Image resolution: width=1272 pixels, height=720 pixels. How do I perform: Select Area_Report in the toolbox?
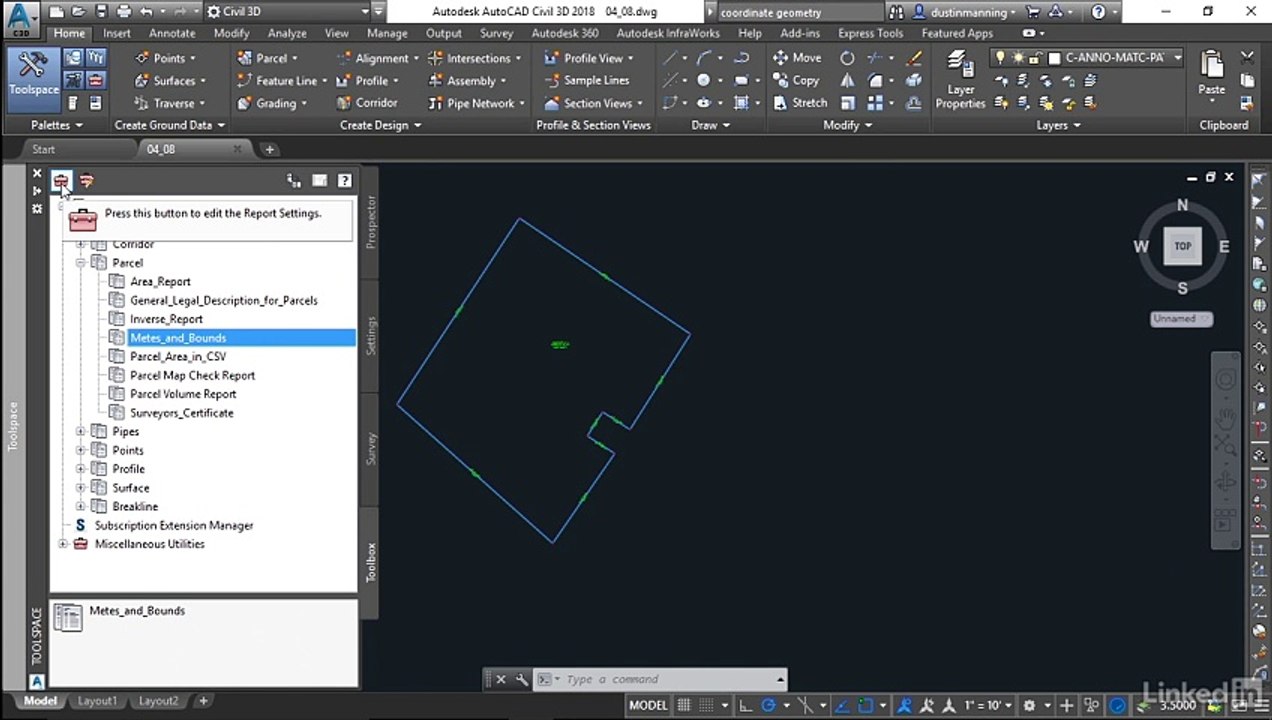point(160,282)
